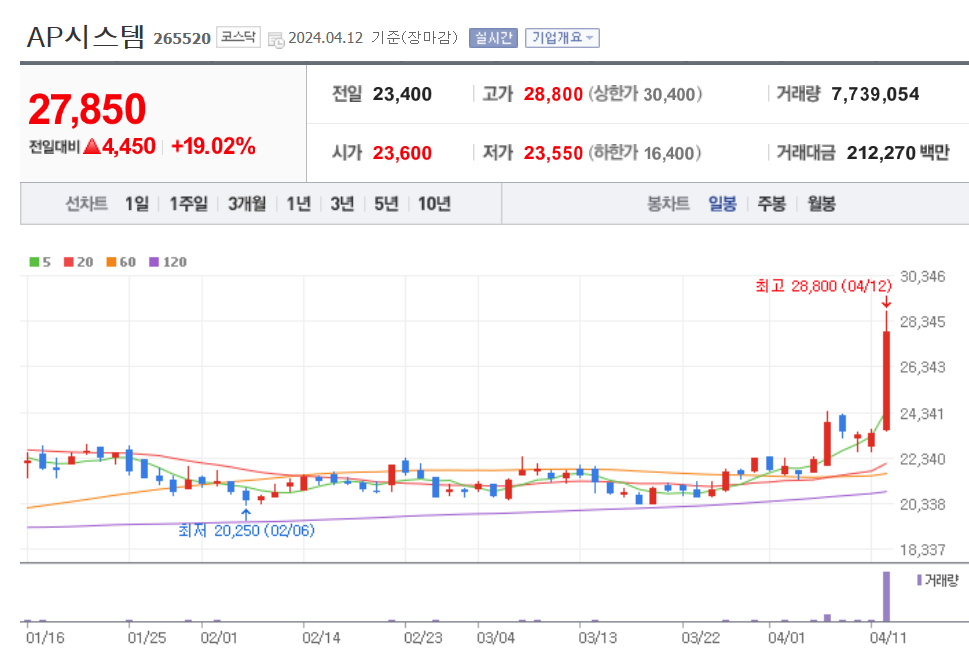Click the stock name AP시스템
Viewport: 969px width, 669px height.
pyautogui.click(x=85, y=36)
